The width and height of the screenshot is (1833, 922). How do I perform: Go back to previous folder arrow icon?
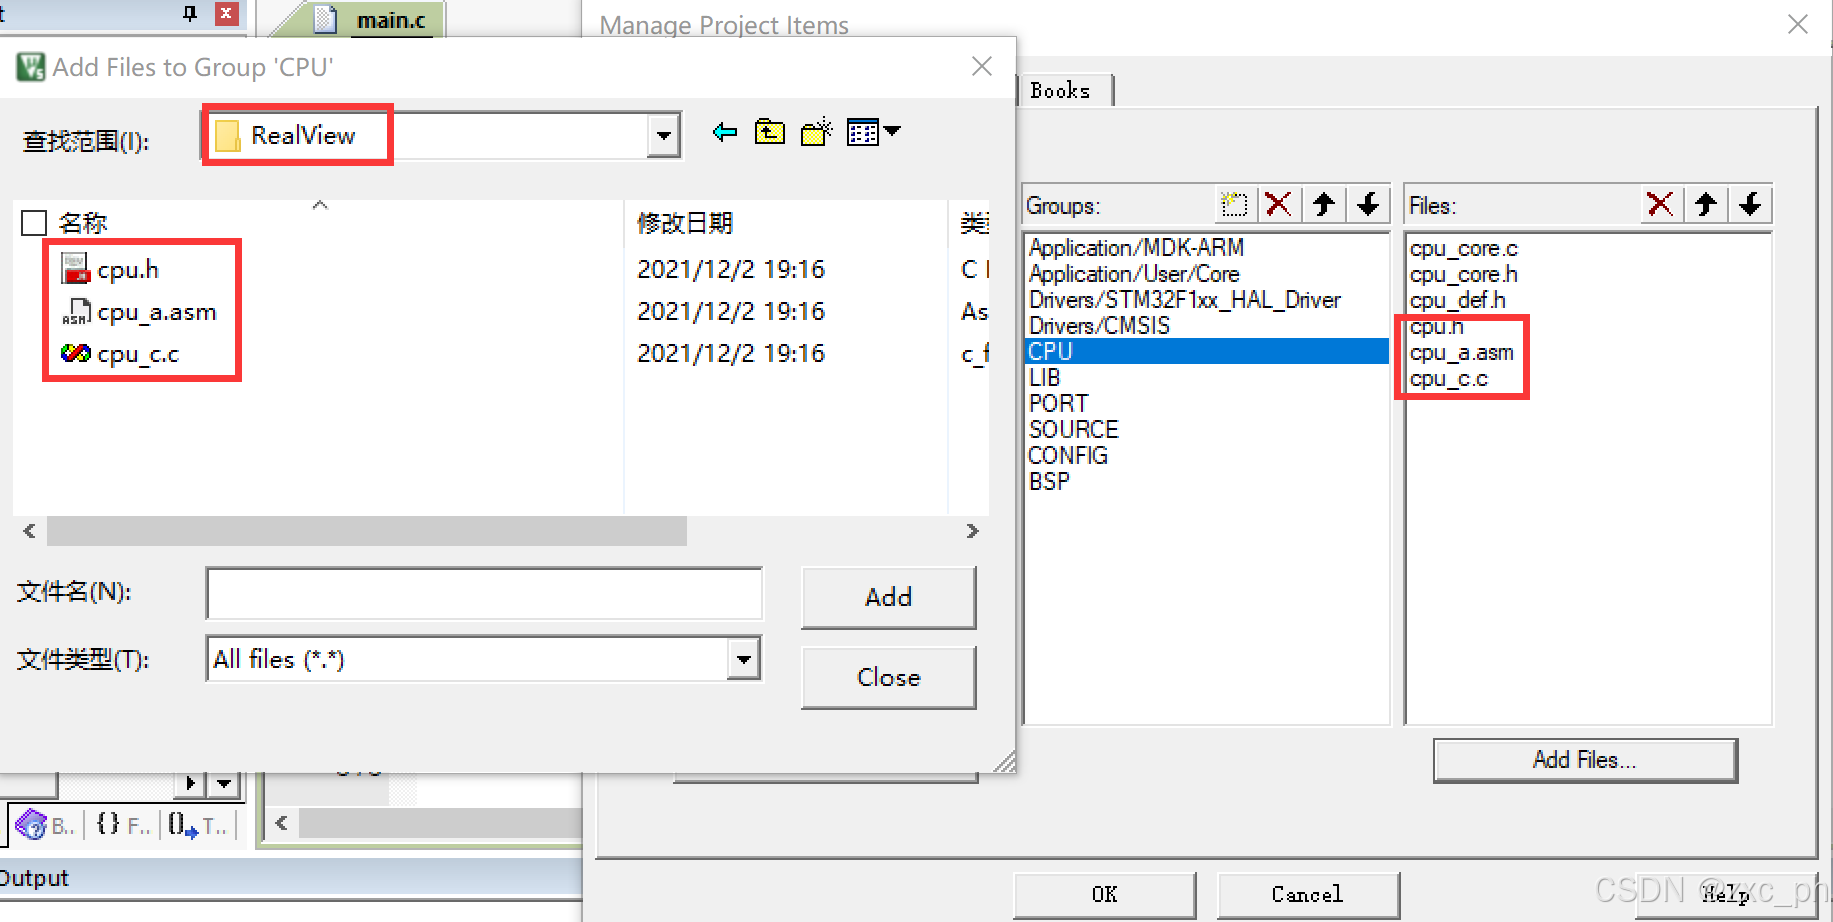click(x=725, y=132)
